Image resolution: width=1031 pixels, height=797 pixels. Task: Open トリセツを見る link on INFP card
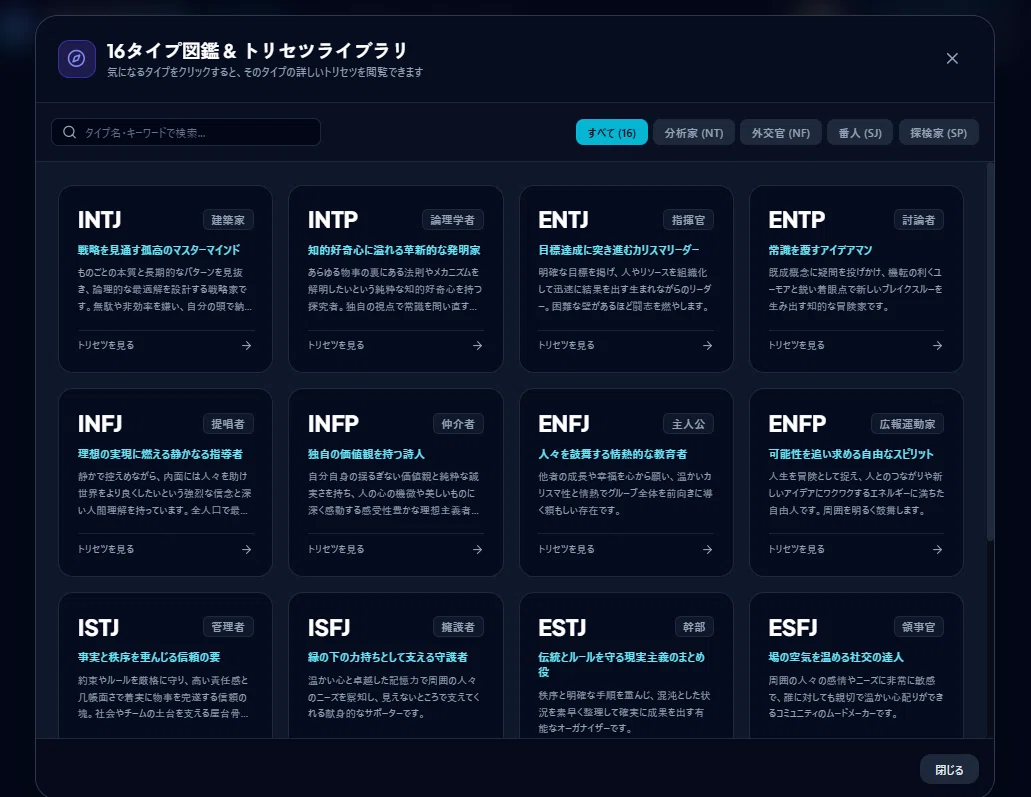pyautogui.click(x=336, y=549)
